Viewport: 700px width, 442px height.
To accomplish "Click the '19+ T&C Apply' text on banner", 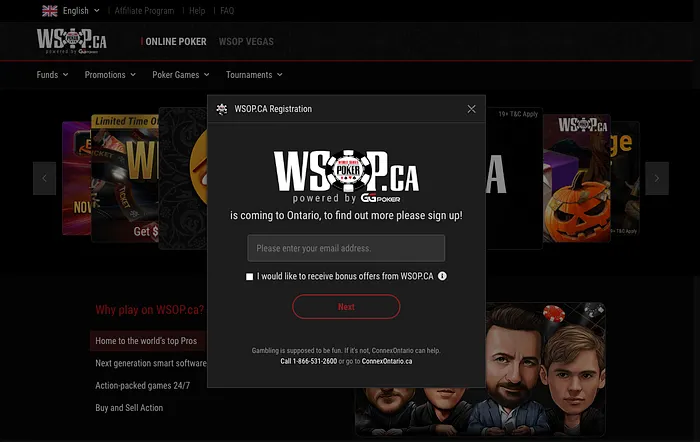I will [518, 114].
